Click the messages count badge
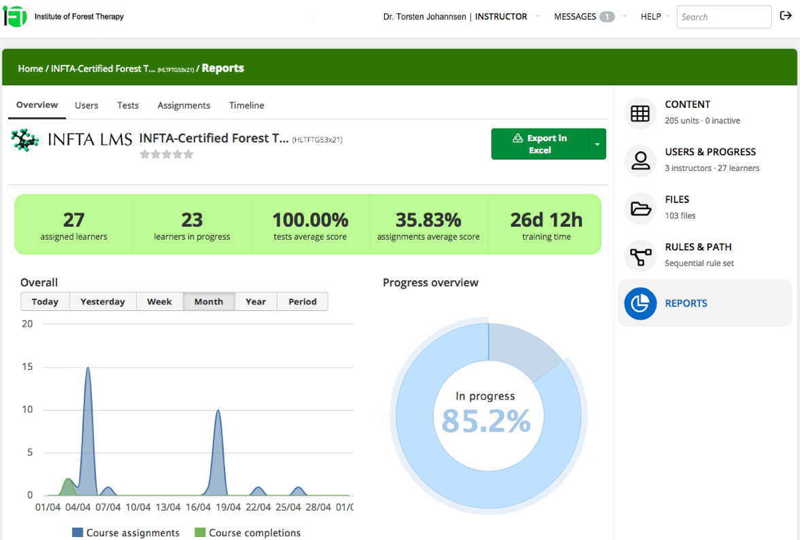Screen dimensions: 800x540 point(606,17)
